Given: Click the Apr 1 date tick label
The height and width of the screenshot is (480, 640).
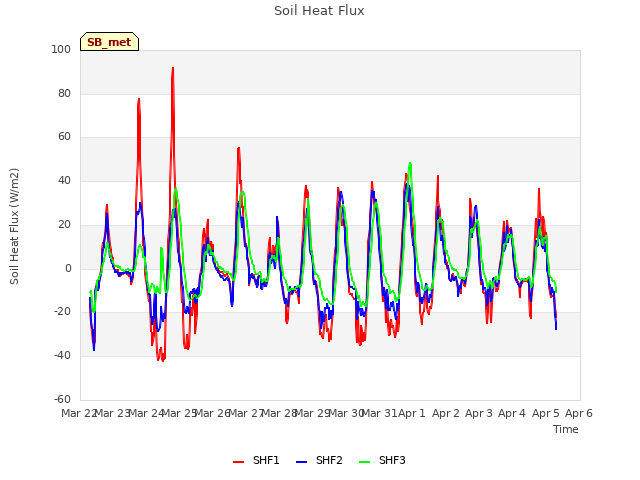Looking at the screenshot, I should pyautogui.click(x=412, y=413).
